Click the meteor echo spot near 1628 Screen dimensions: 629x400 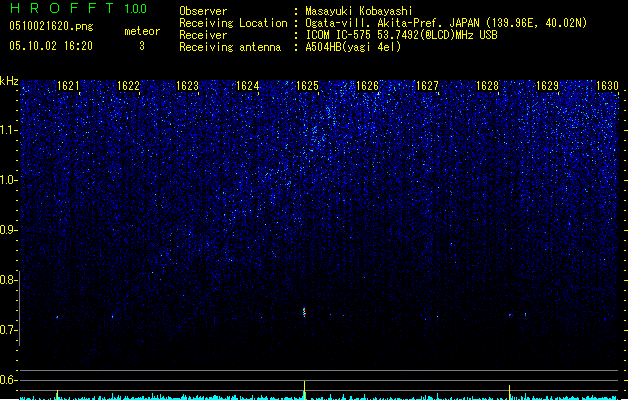pos(510,315)
